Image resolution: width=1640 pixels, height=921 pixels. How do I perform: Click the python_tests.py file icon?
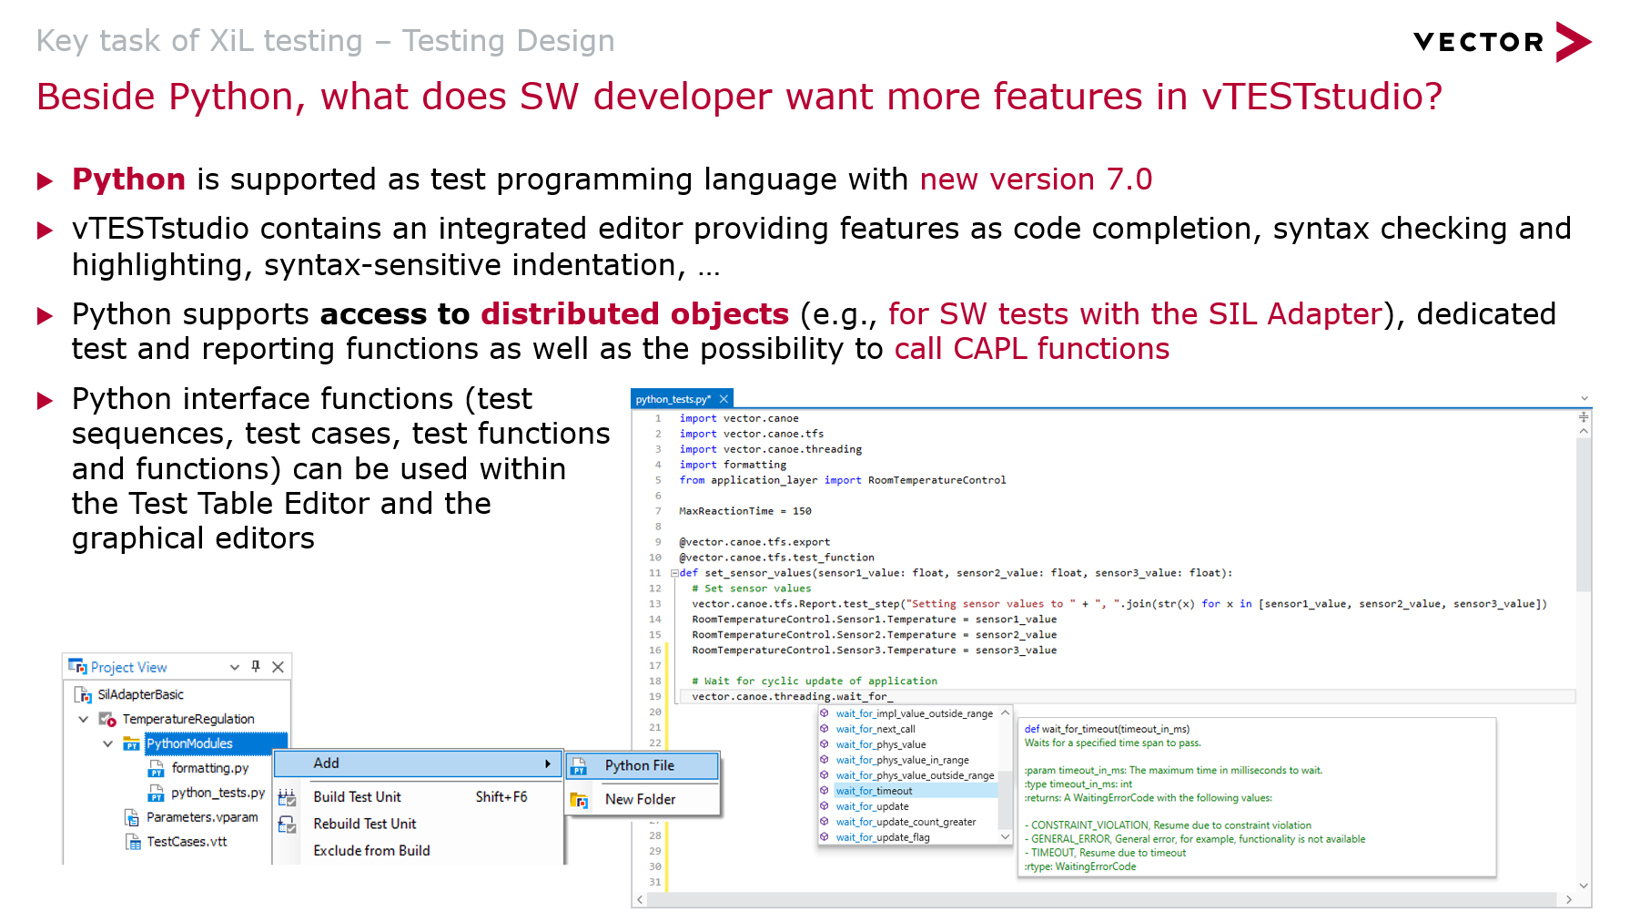point(156,793)
